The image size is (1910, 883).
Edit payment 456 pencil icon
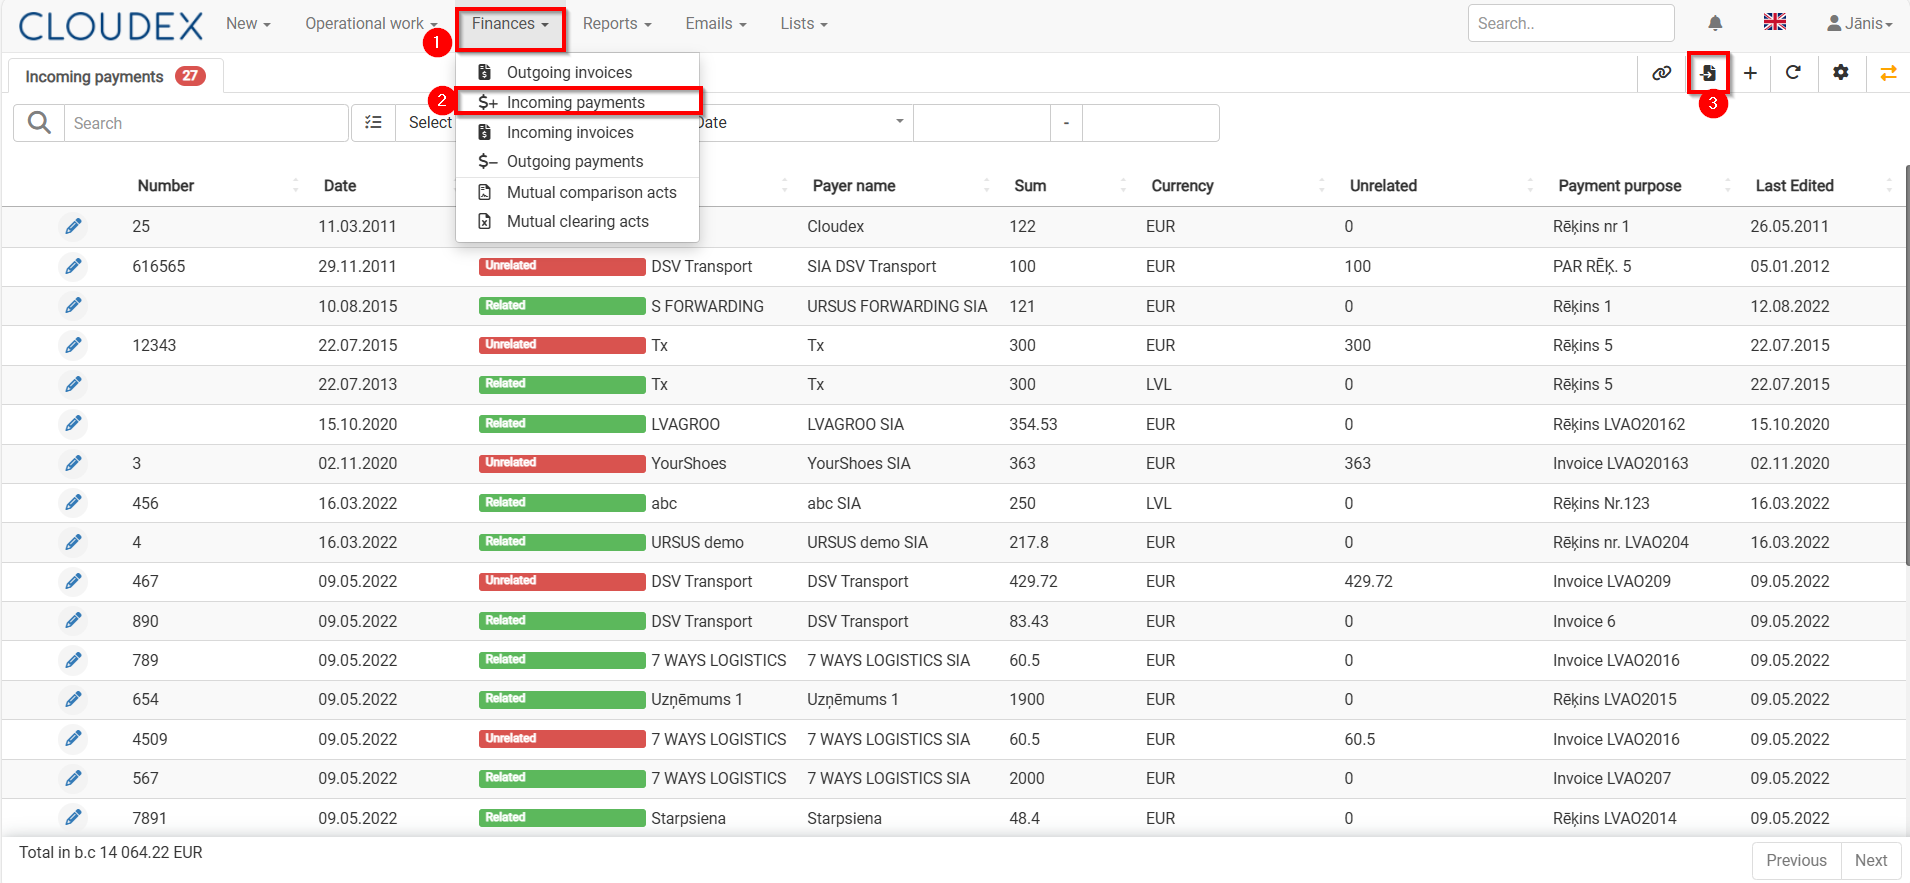(73, 503)
